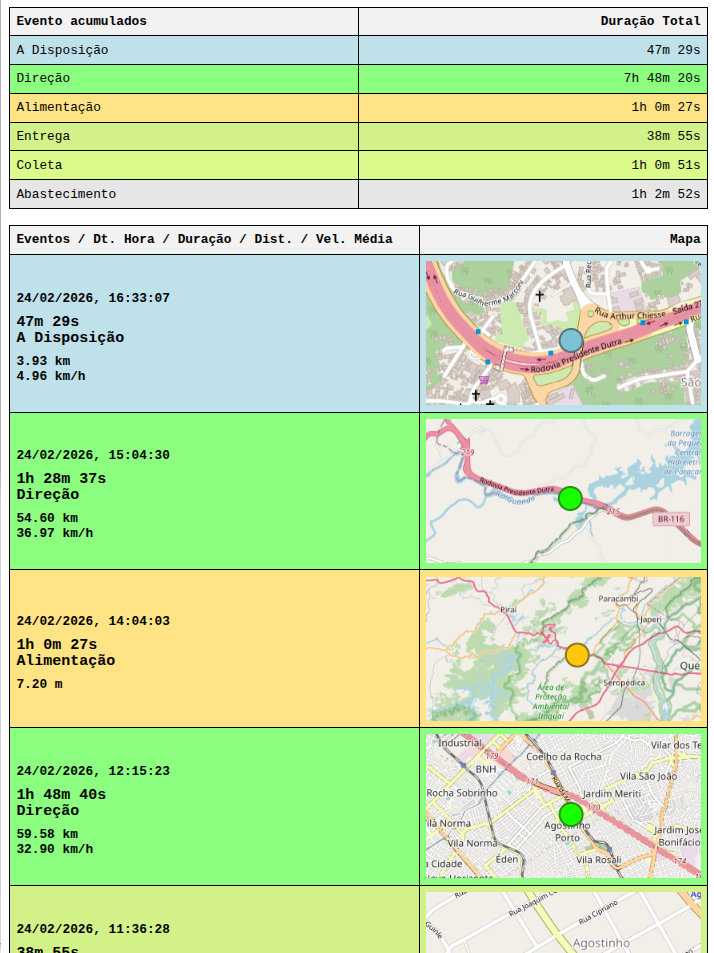The image size is (714, 953).
Task: Click the orange marker on the Alimentação map
Action: pyautogui.click(x=577, y=655)
